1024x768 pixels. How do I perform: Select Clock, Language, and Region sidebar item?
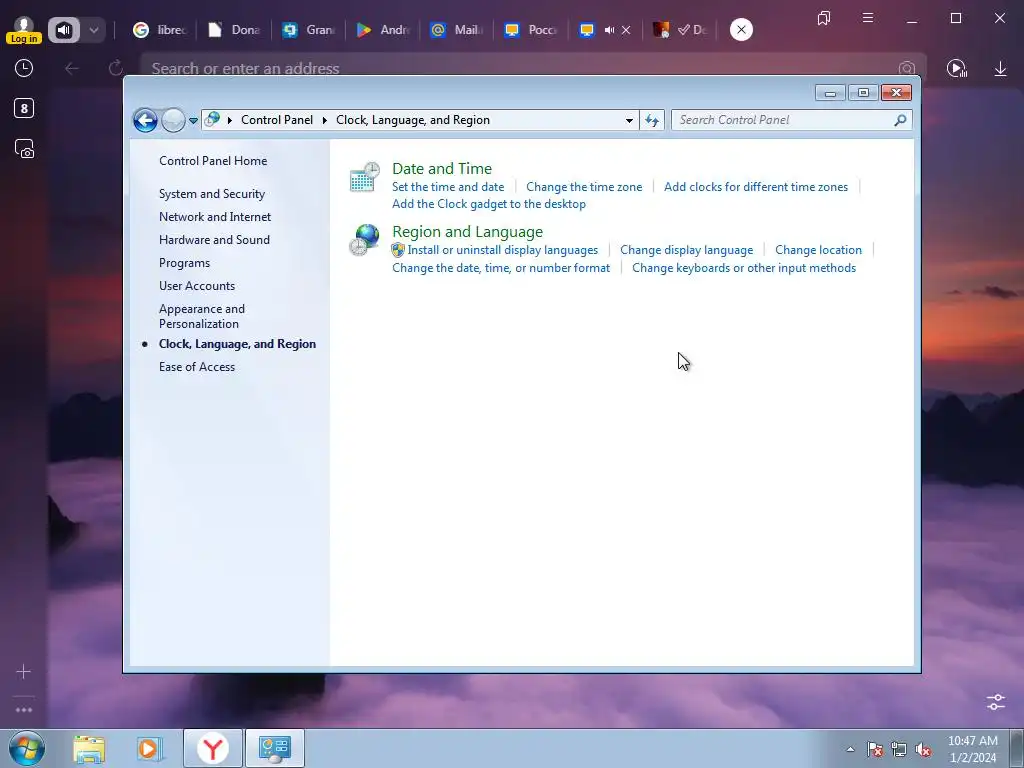pos(237,344)
